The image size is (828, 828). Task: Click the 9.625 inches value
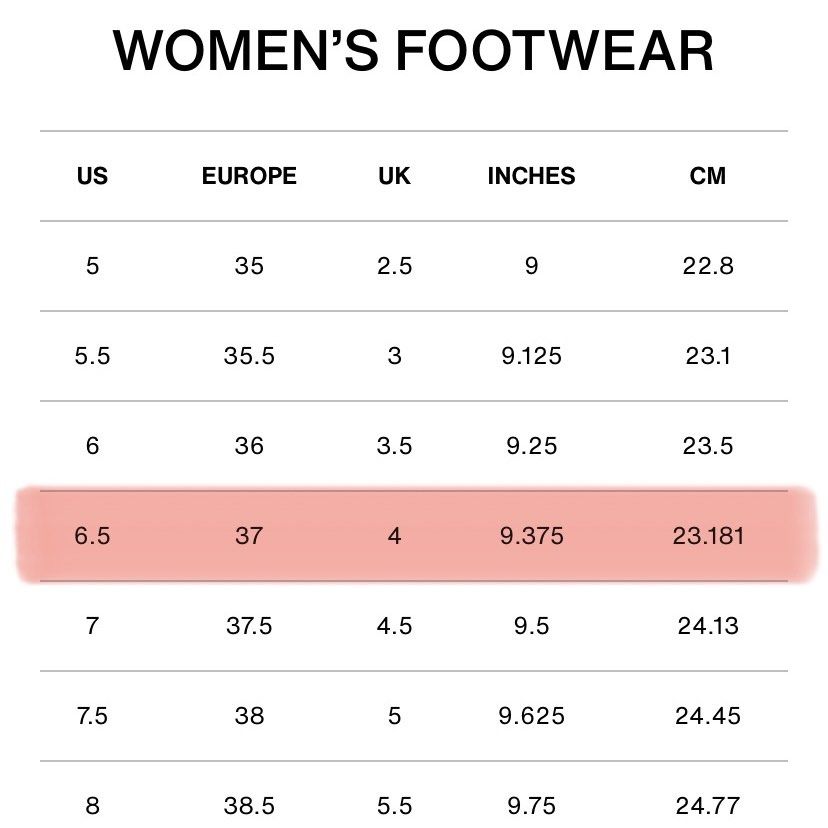click(531, 716)
